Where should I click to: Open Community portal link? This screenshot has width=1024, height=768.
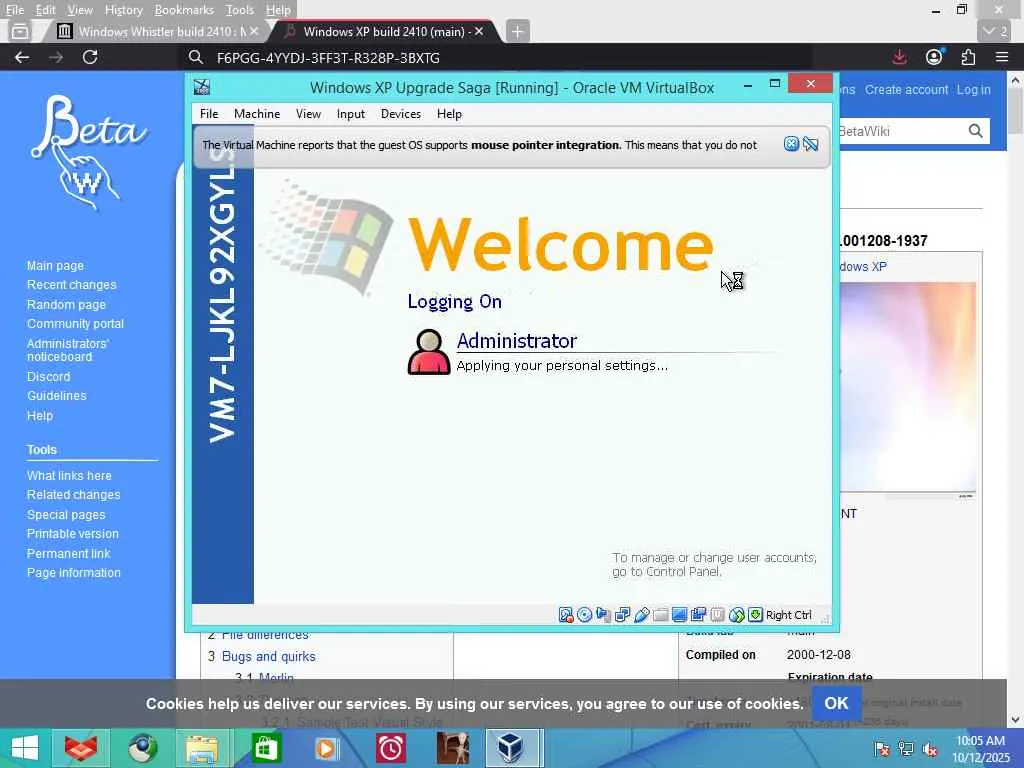pos(75,323)
